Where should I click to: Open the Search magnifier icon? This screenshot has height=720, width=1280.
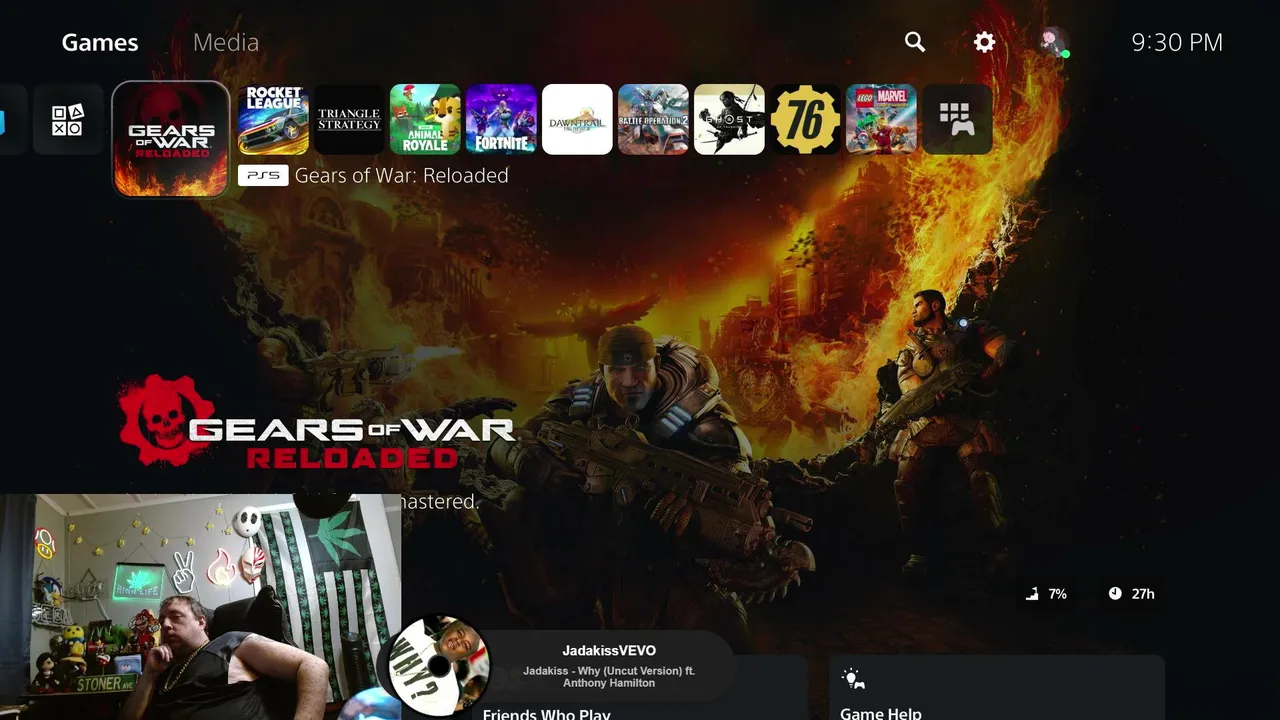(x=914, y=42)
